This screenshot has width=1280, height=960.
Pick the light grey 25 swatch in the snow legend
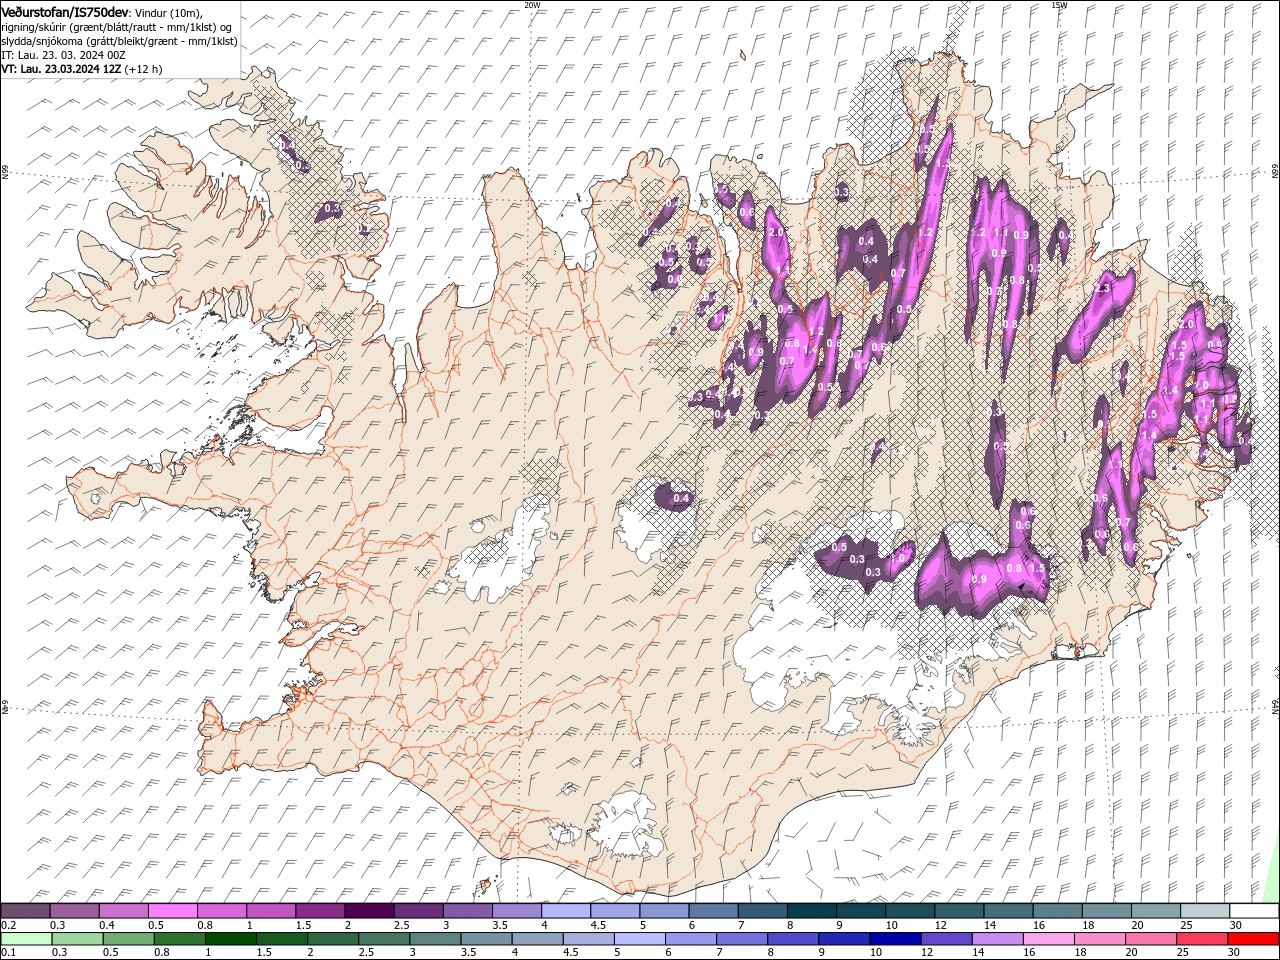(1205, 911)
